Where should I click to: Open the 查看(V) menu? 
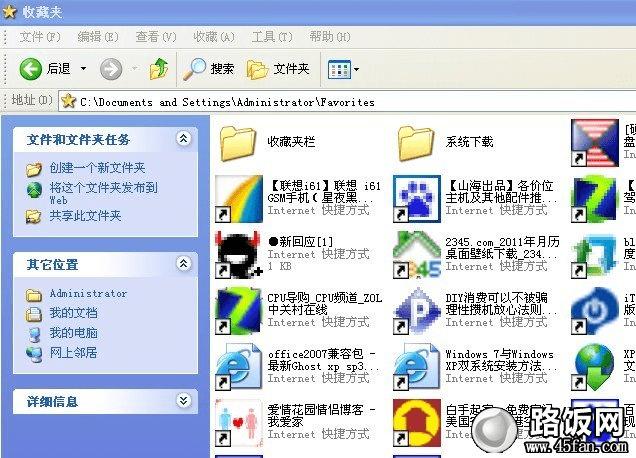pyautogui.click(x=156, y=37)
